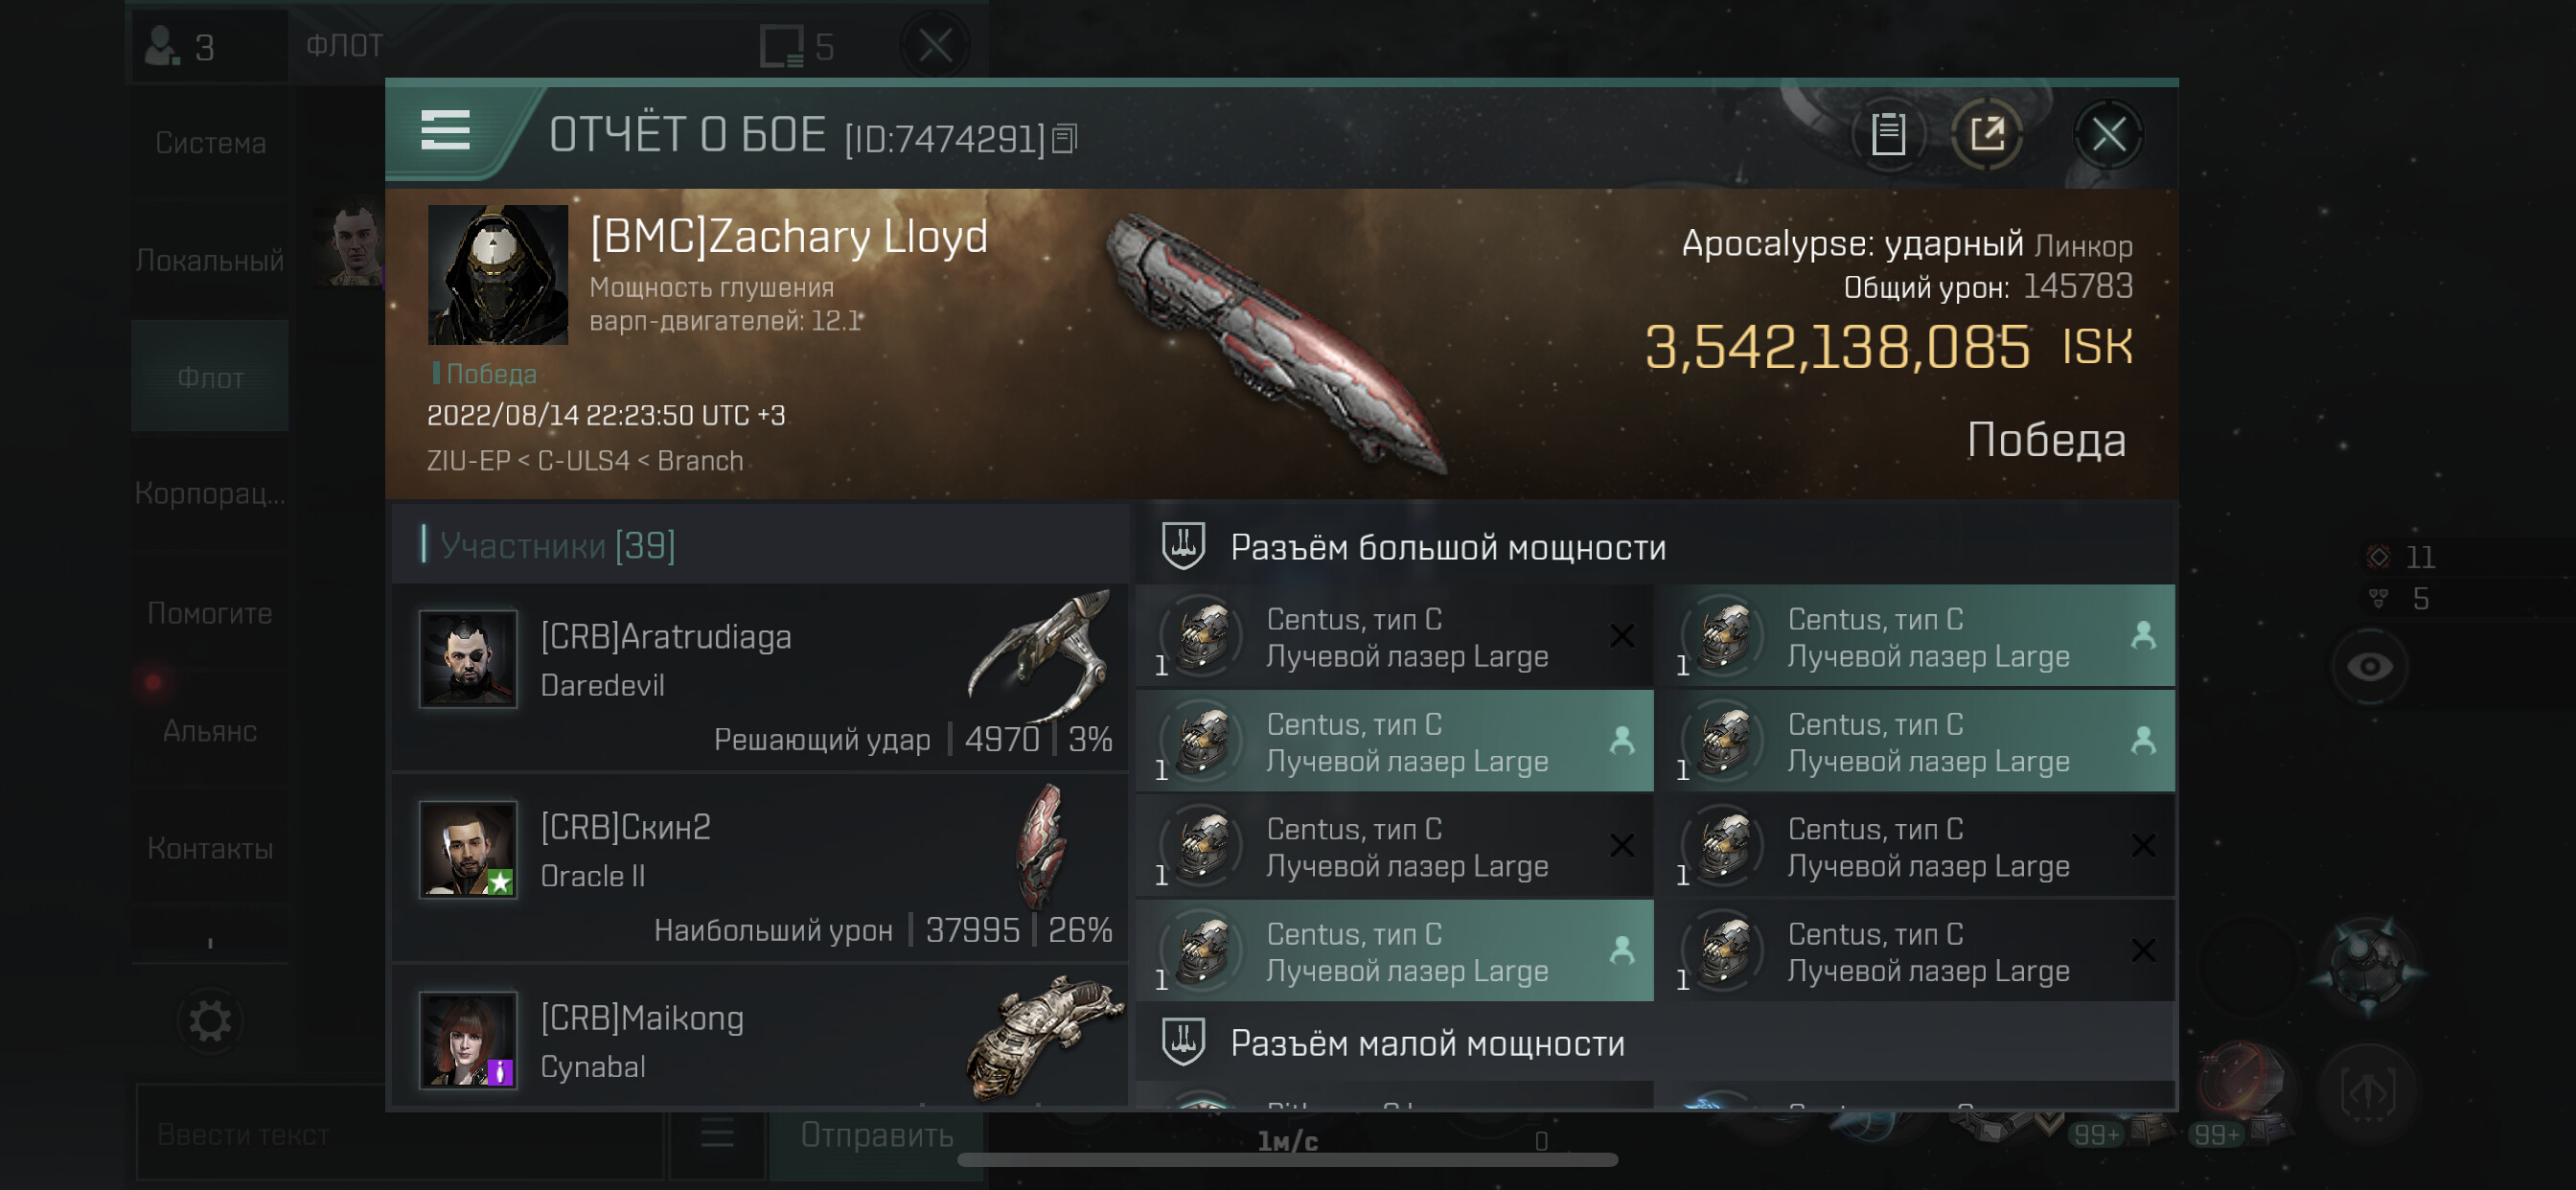The width and height of the screenshot is (2576, 1190).
Task: Switch to the Альянс chat tab
Action: coord(210,731)
